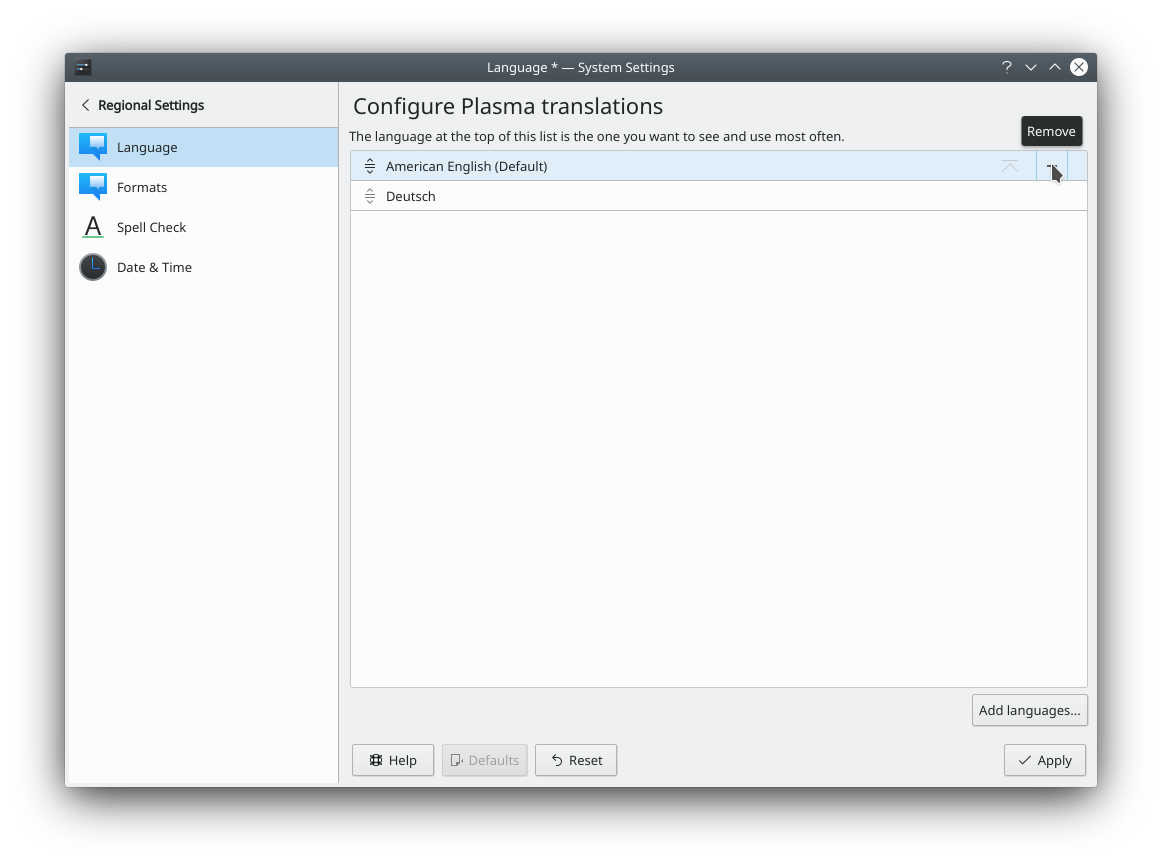Click the promote-to-top arrow for American English
The width and height of the screenshot is (1162, 864).
tap(1009, 166)
